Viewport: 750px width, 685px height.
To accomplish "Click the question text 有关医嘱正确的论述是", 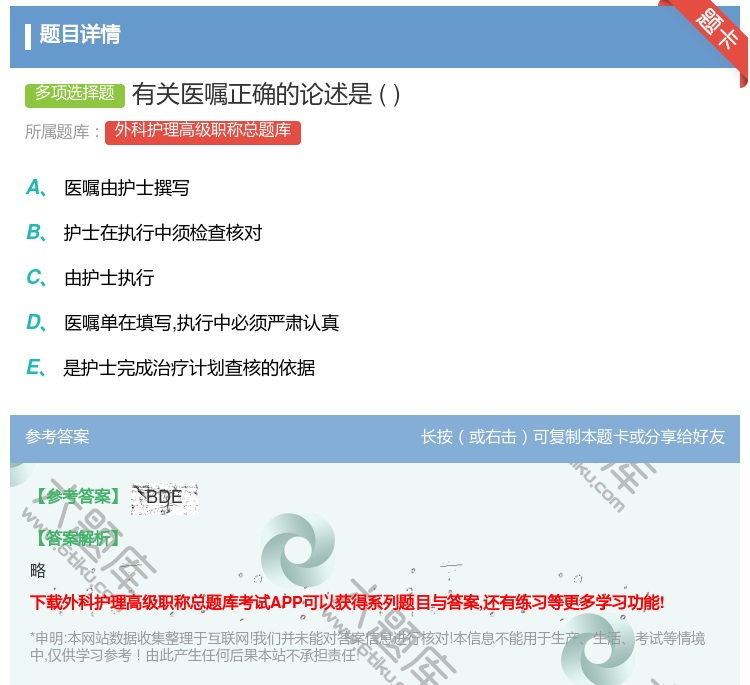I will [x=266, y=94].
